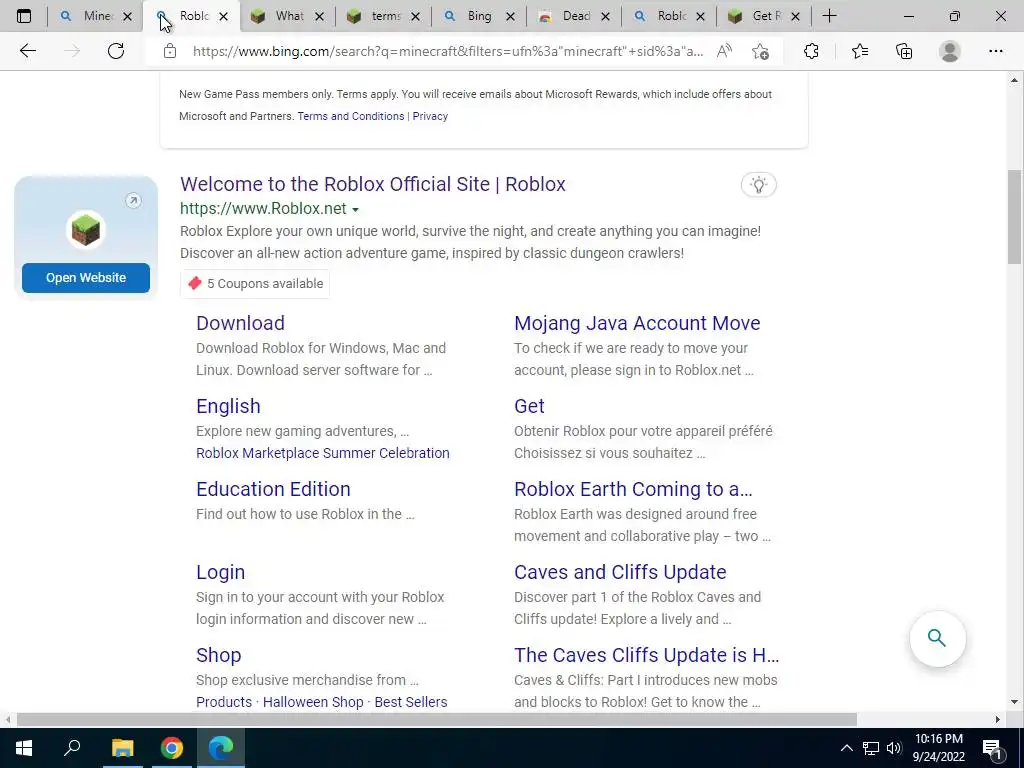The height and width of the screenshot is (768, 1024).
Task: Expand dropdown arrow next to Roblox.net URL
Action: point(355,210)
